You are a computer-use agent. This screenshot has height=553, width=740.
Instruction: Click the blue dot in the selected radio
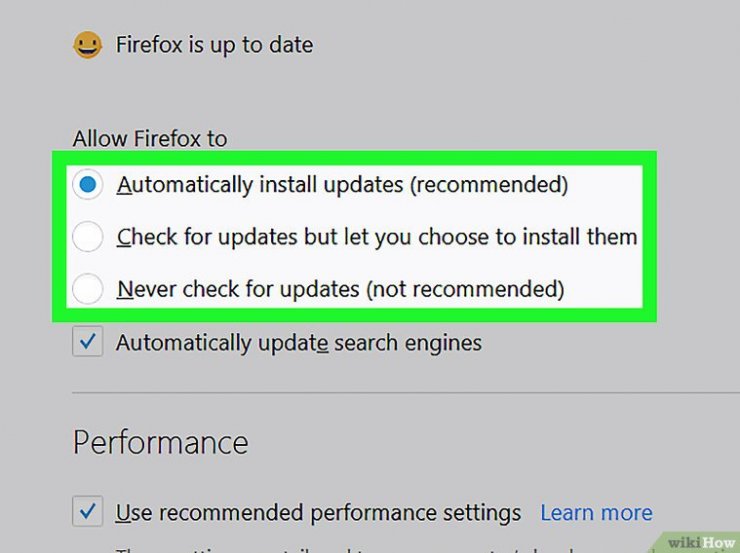click(x=87, y=184)
